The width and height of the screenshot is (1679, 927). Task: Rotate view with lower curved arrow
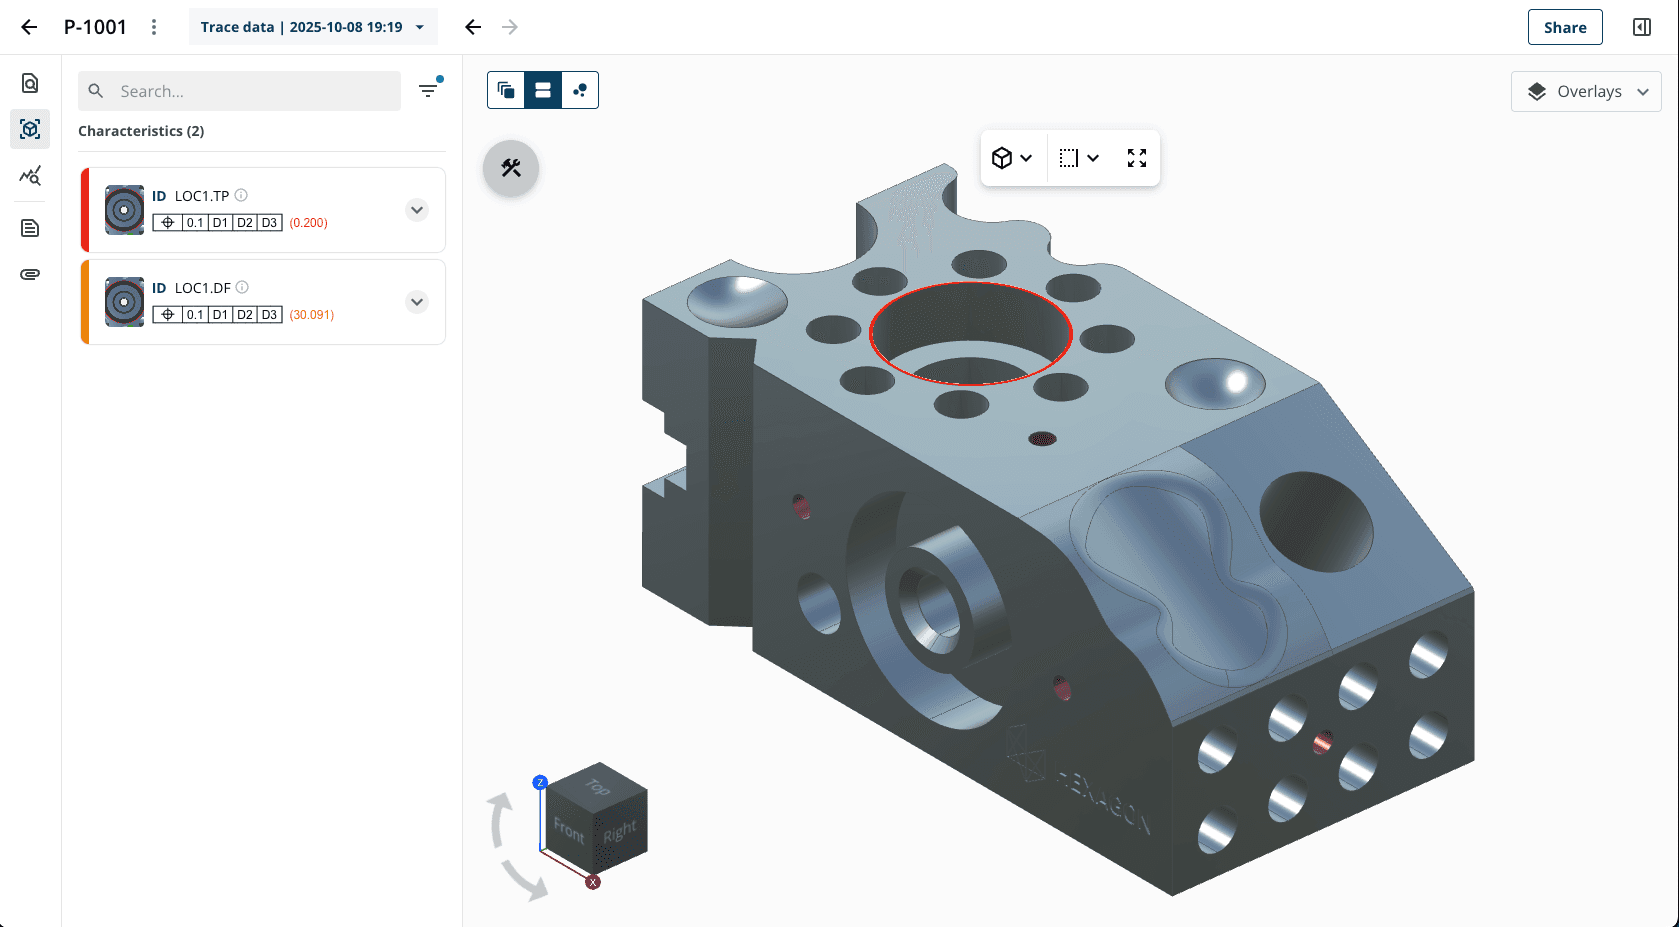click(524, 880)
